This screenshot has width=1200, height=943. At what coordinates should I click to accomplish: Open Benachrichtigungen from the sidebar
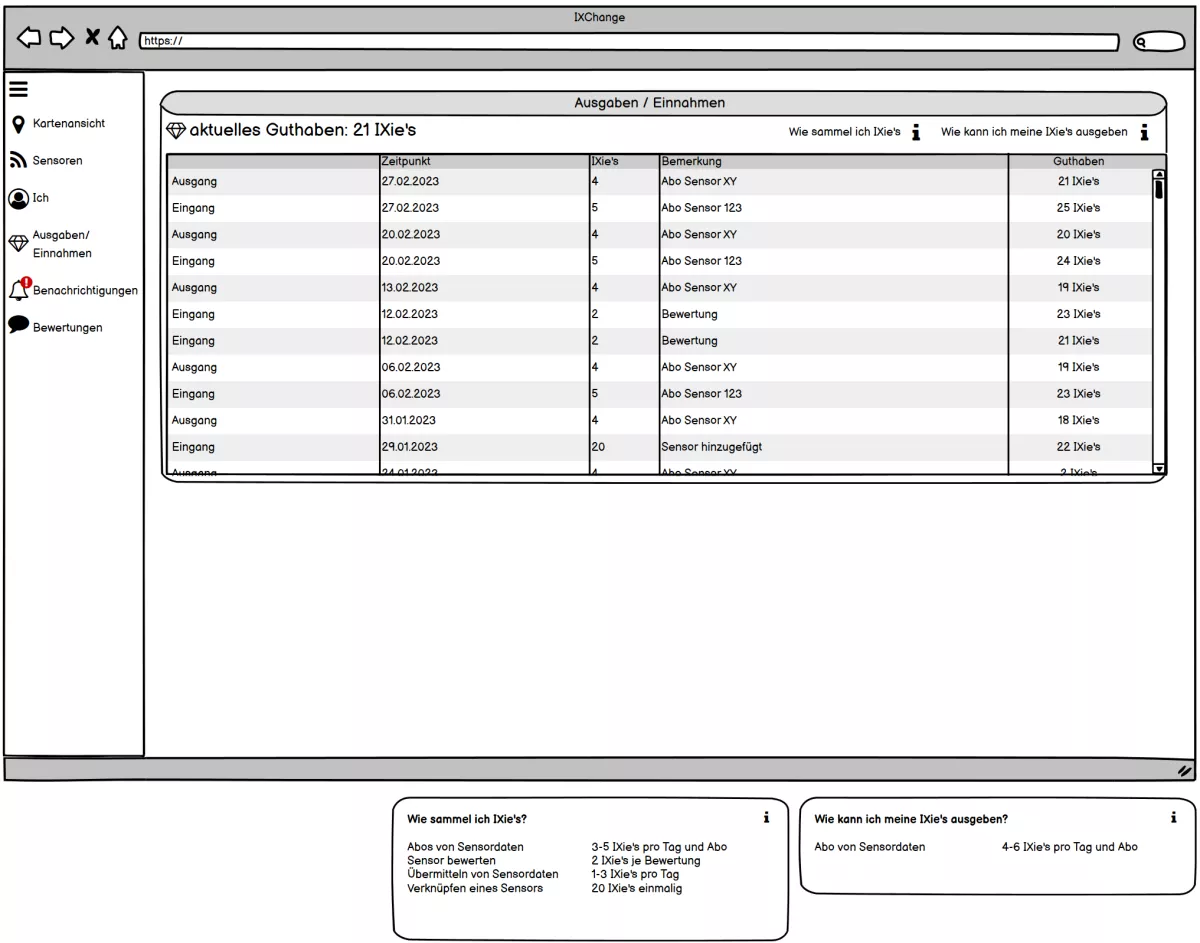[x=84, y=290]
